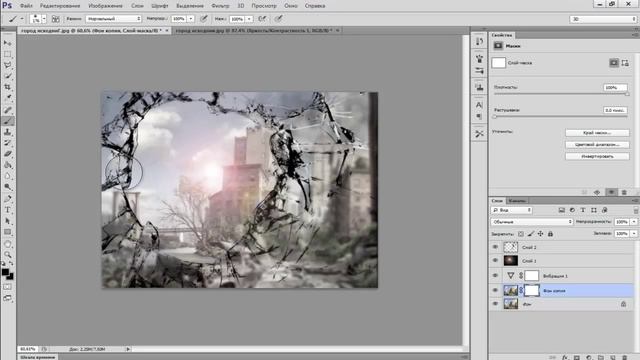Select the Lasso tool
The height and width of the screenshot is (360, 640).
pyautogui.click(x=7, y=65)
